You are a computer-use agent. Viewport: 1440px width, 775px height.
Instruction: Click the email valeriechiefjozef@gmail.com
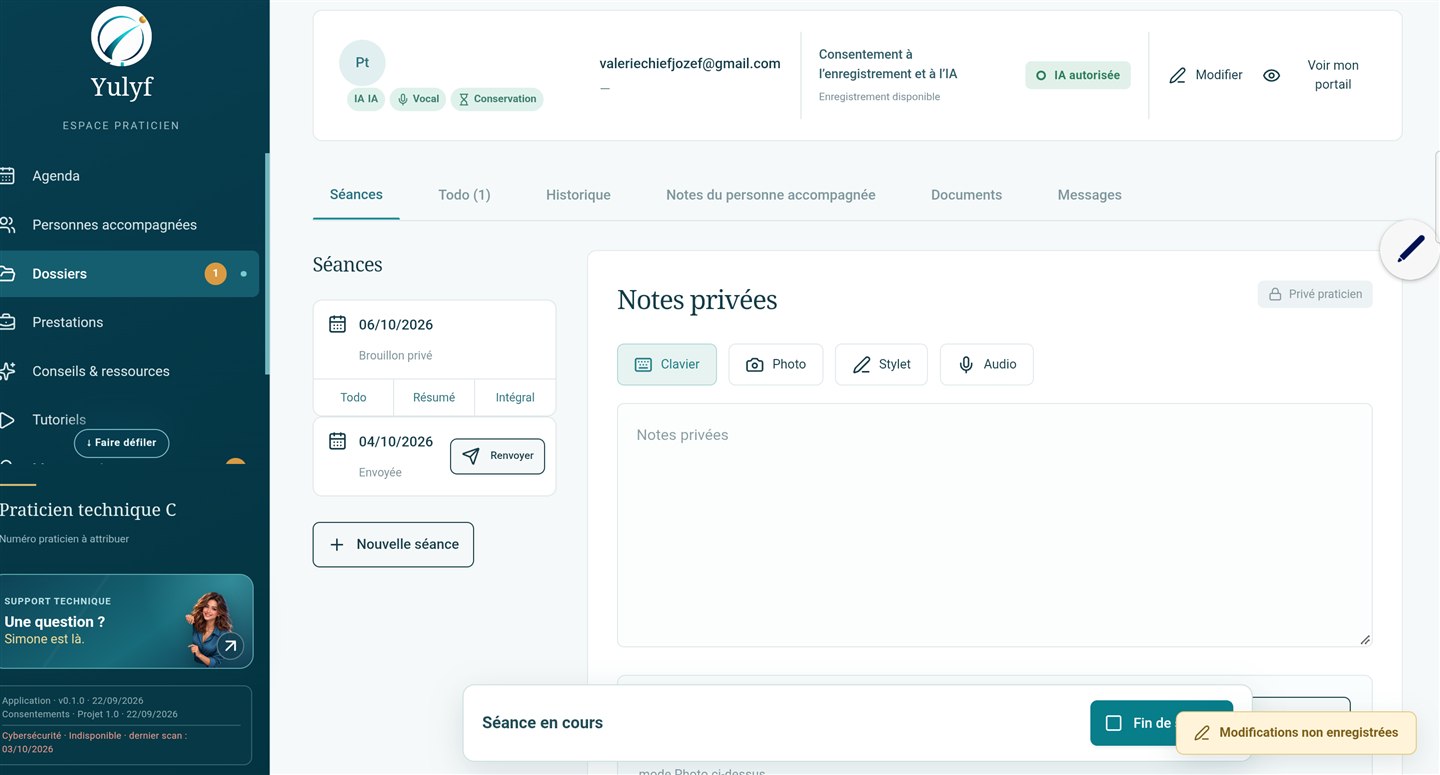690,63
